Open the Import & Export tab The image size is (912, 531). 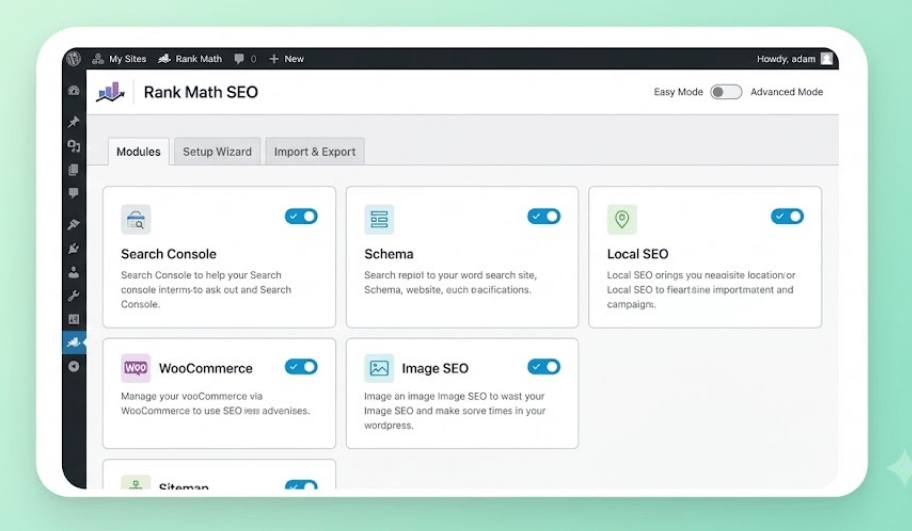tap(315, 152)
